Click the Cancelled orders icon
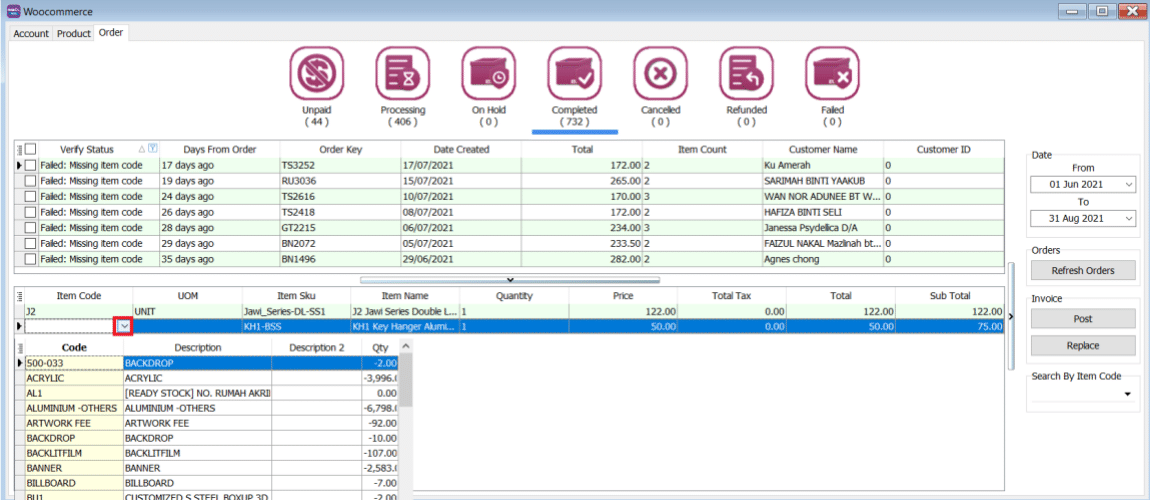The width and height of the screenshot is (1150, 500). tap(660, 74)
